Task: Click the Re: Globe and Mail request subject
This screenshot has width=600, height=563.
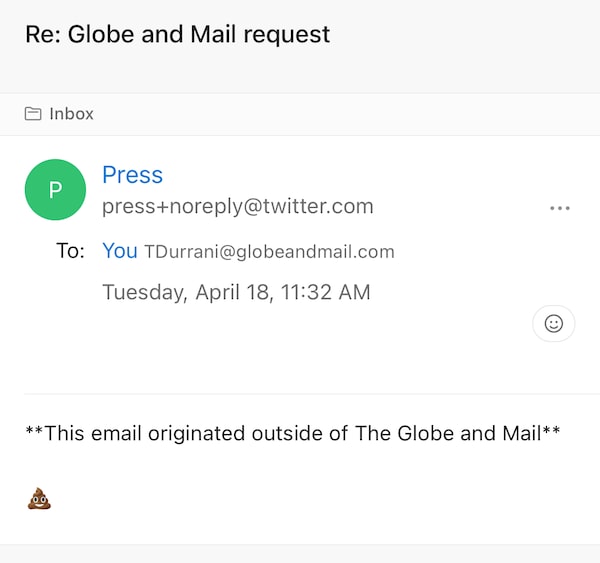Action: click(x=177, y=34)
